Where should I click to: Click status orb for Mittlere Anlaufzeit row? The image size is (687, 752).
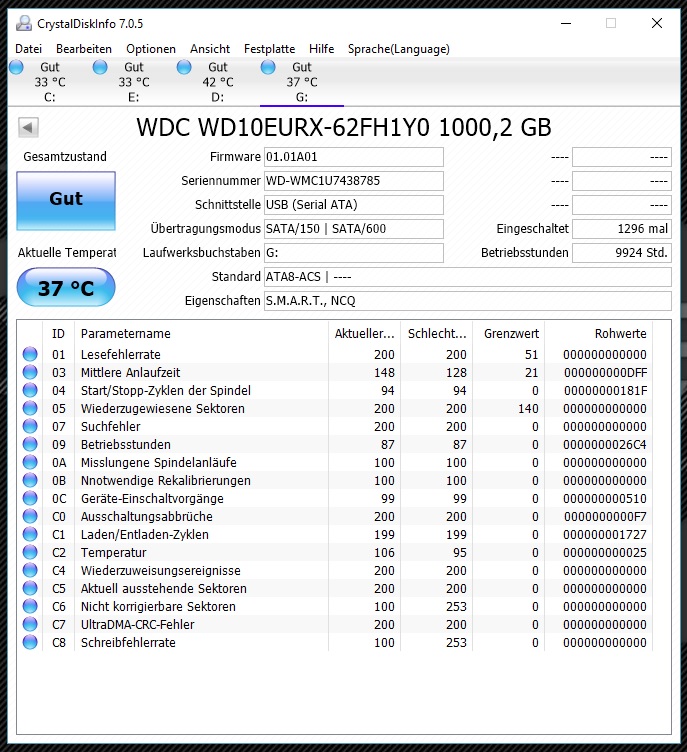coord(30,372)
